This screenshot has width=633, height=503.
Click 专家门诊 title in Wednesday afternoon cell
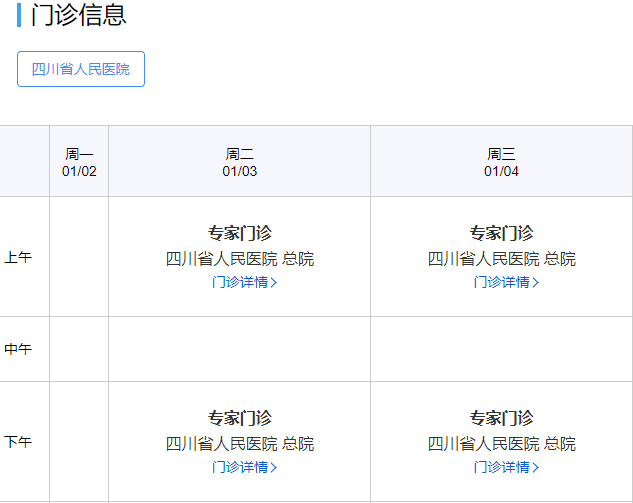pyautogui.click(x=502, y=418)
